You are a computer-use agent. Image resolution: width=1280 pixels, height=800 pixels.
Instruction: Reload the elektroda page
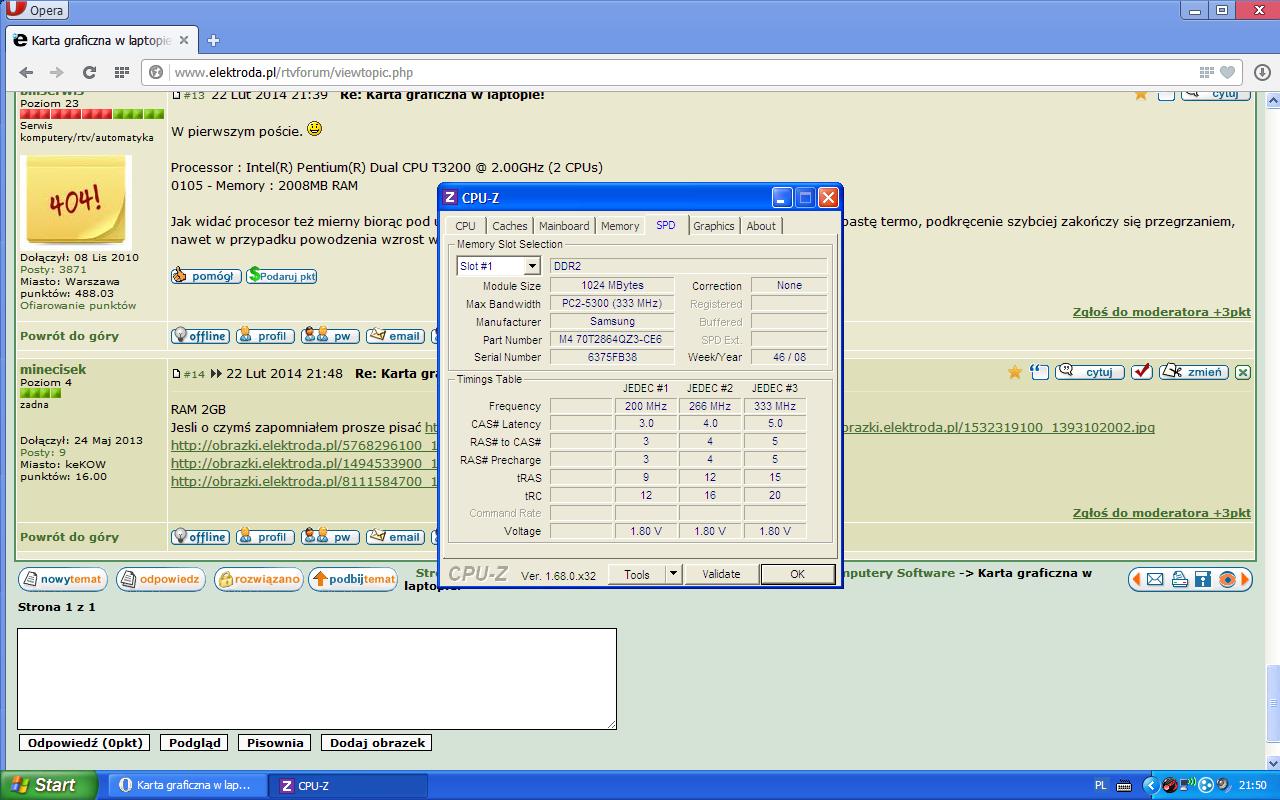pos(89,72)
